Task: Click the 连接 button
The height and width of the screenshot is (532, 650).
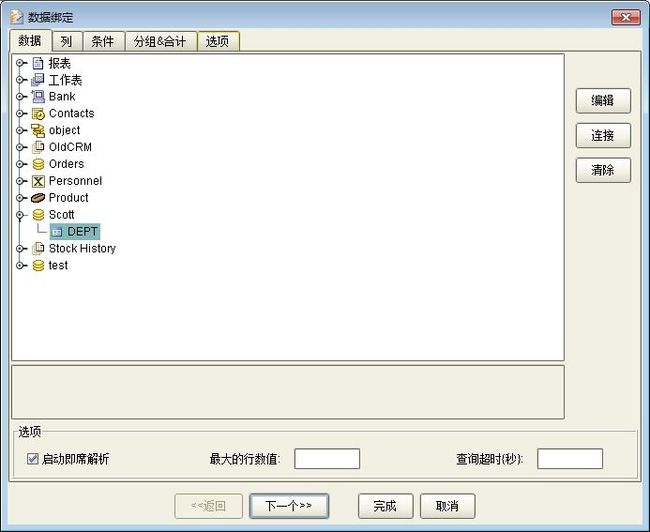Action: (x=603, y=136)
